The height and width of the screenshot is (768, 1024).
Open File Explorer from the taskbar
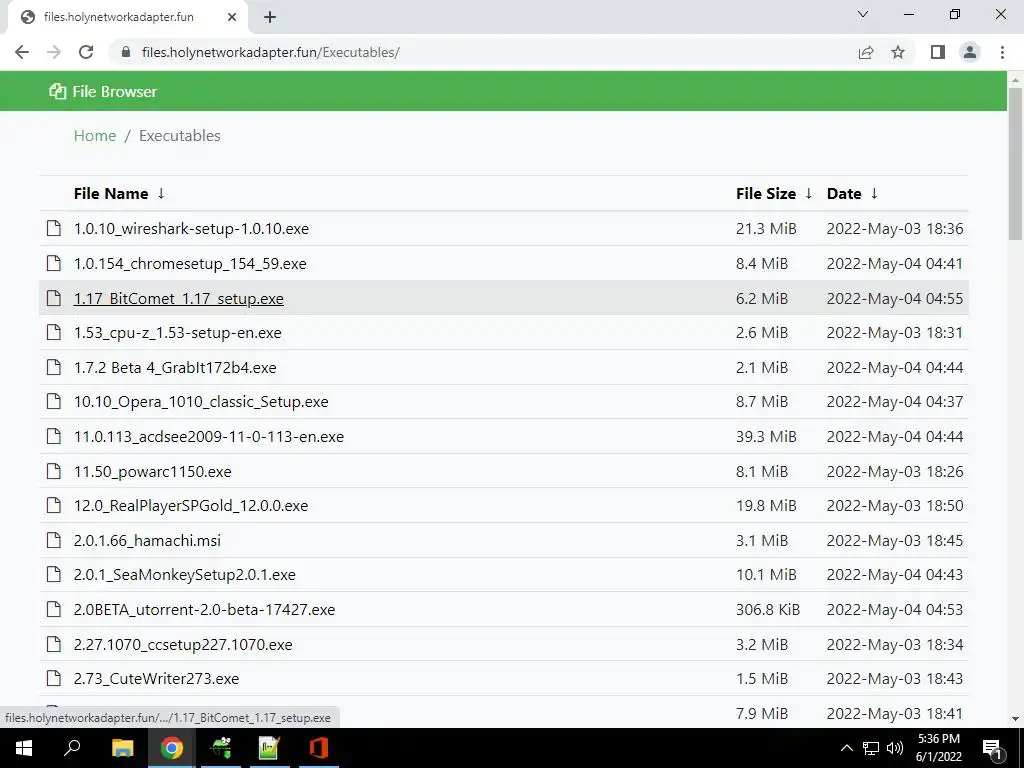122,748
